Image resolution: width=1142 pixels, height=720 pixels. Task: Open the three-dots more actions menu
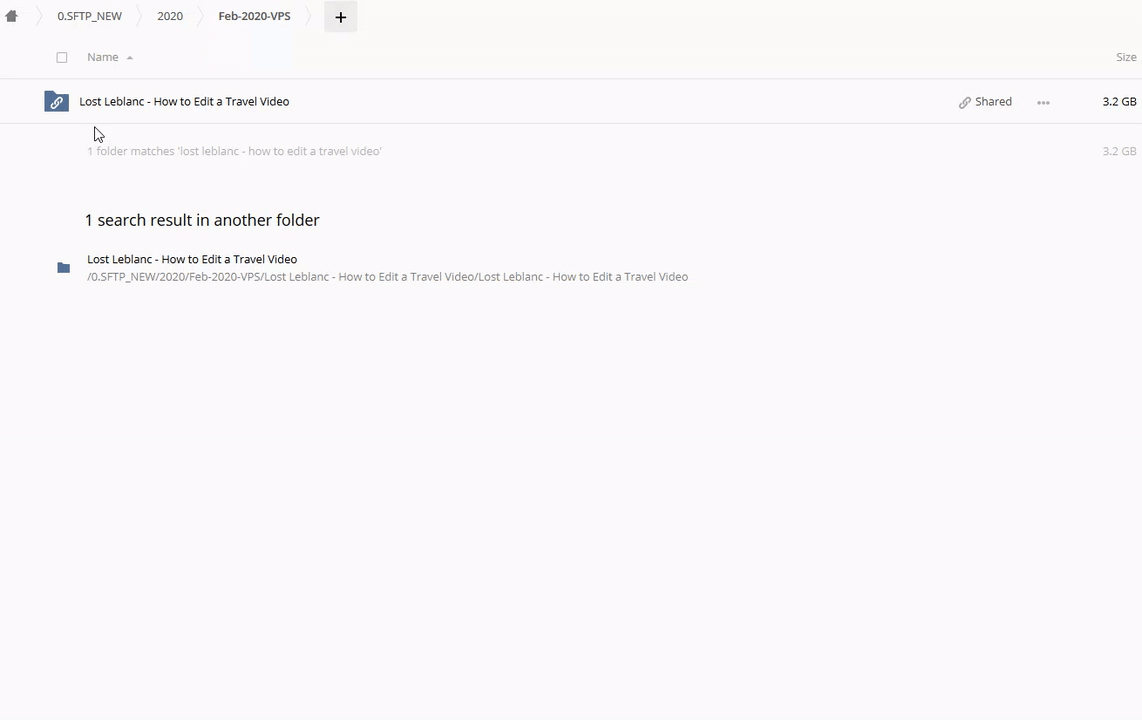[x=1043, y=103]
